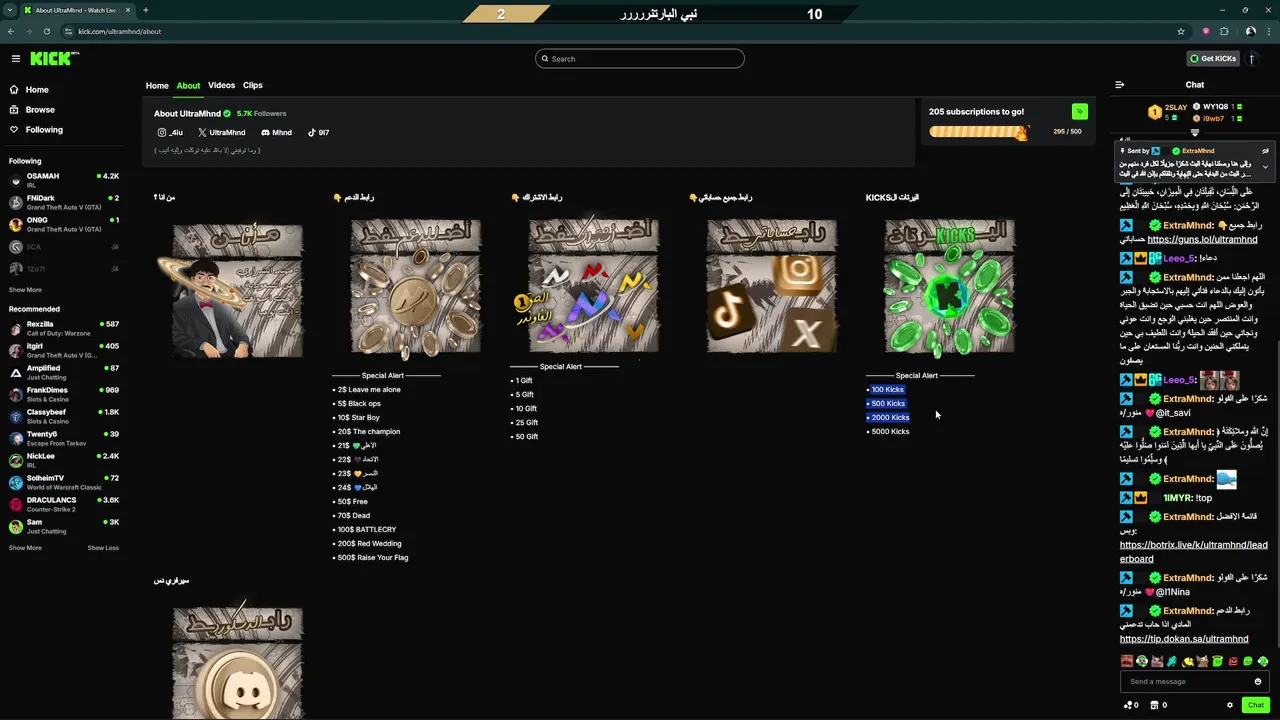The width and height of the screenshot is (1280, 720).
Task: Click the user avatar next to Get KICKs
Action: point(1252,59)
